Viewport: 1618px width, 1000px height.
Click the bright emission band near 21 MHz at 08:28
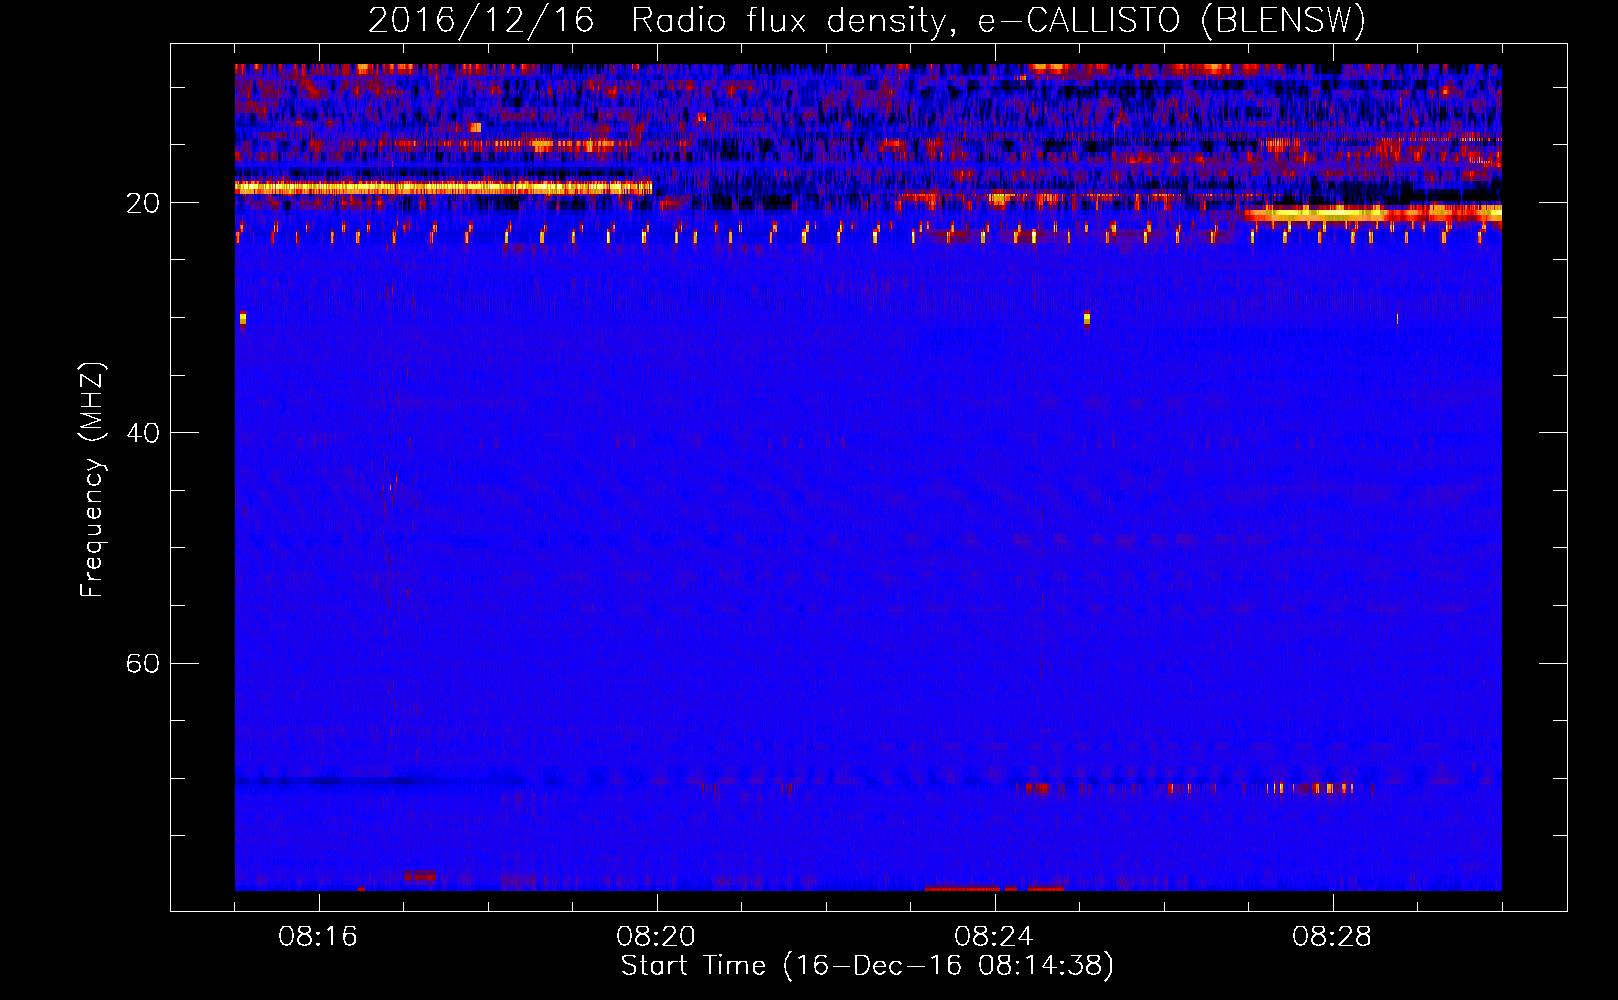point(1372,212)
